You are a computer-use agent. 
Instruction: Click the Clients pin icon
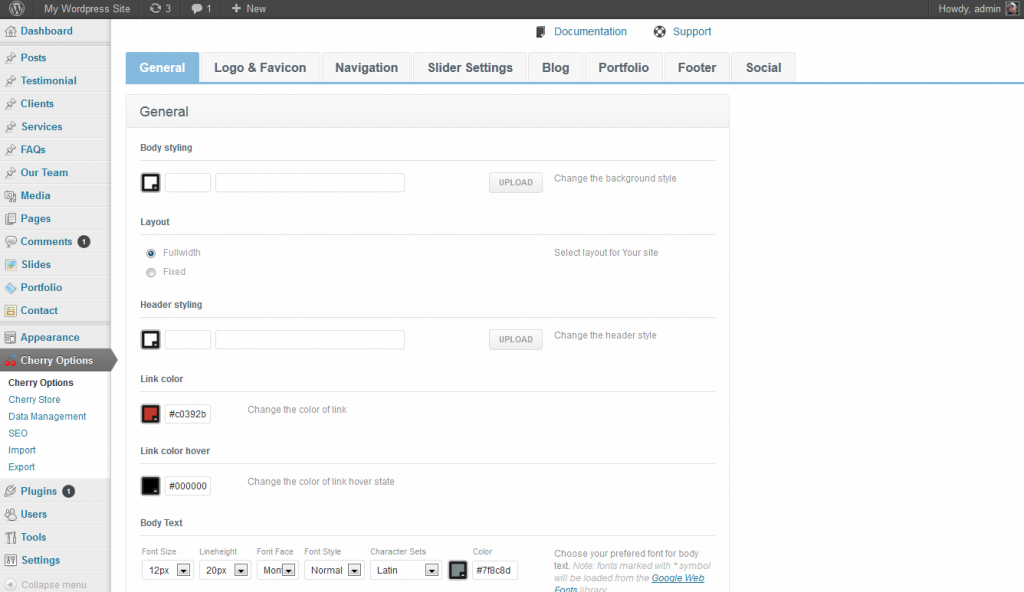[x=10, y=103]
